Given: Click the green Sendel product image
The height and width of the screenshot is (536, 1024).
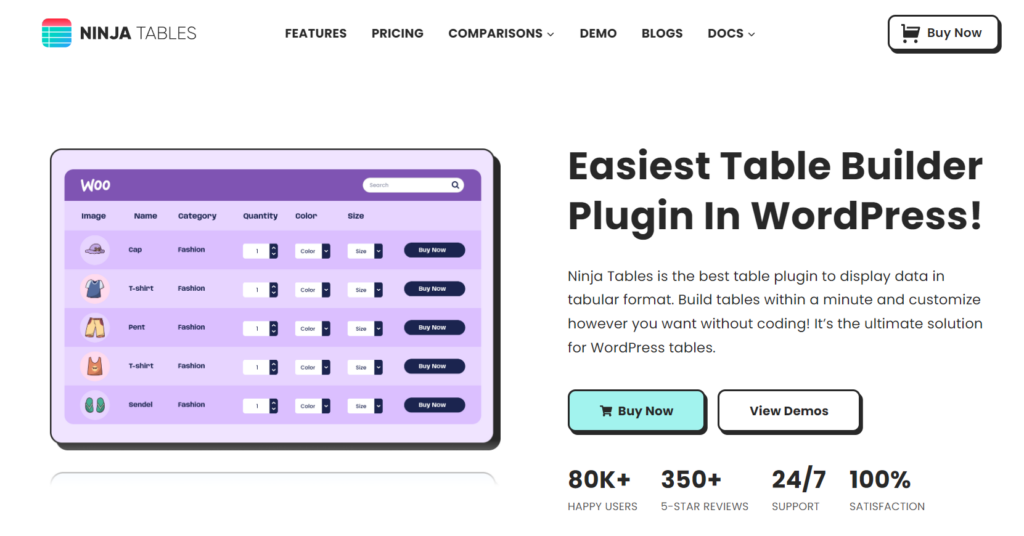Looking at the screenshot, I should pos(95,405).
